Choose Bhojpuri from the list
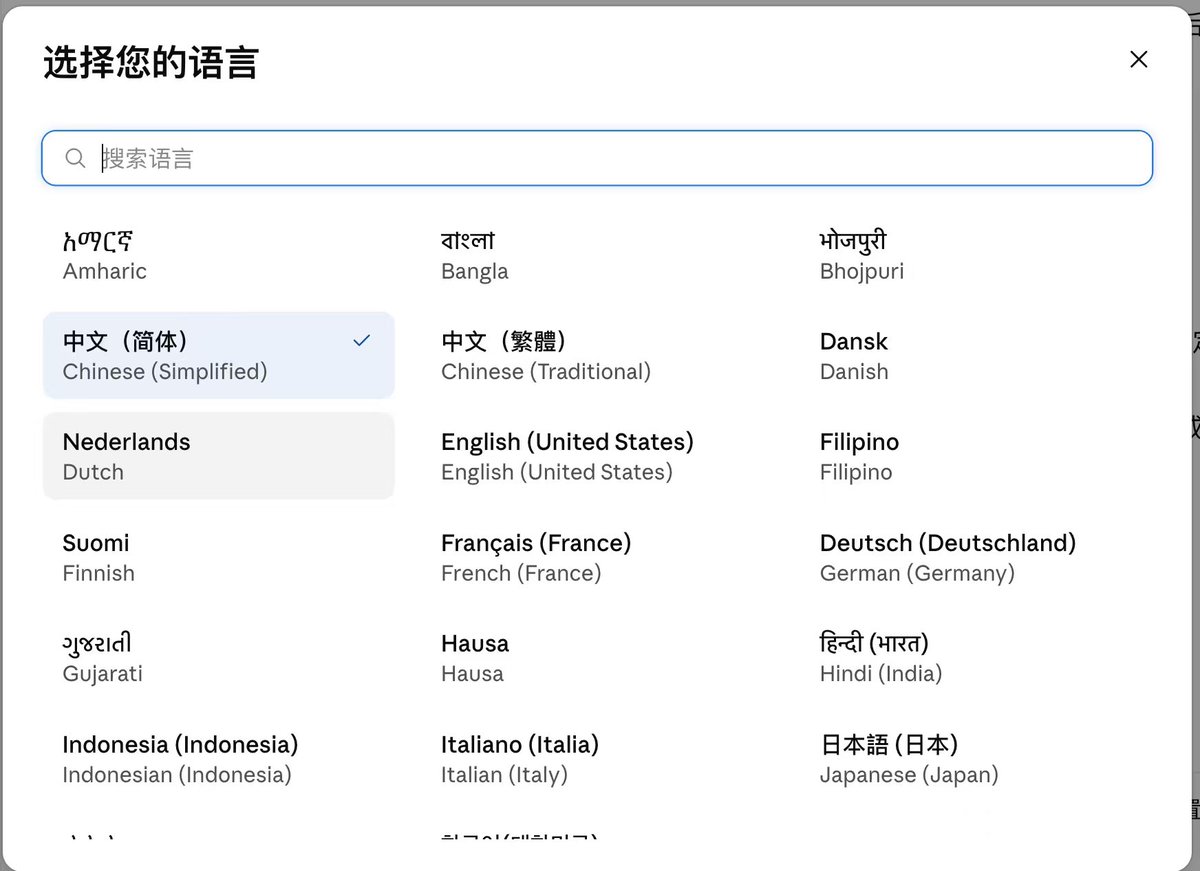 976,255
